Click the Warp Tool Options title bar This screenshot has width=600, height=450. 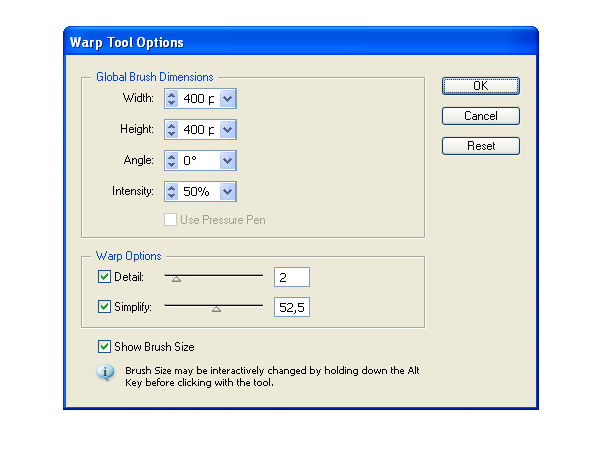point(301,42)
